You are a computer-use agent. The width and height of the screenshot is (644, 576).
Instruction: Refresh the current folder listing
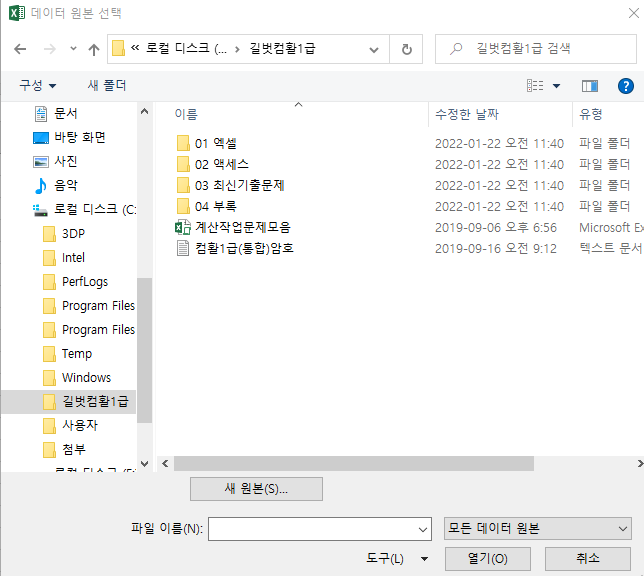click(x=406, y=49)
